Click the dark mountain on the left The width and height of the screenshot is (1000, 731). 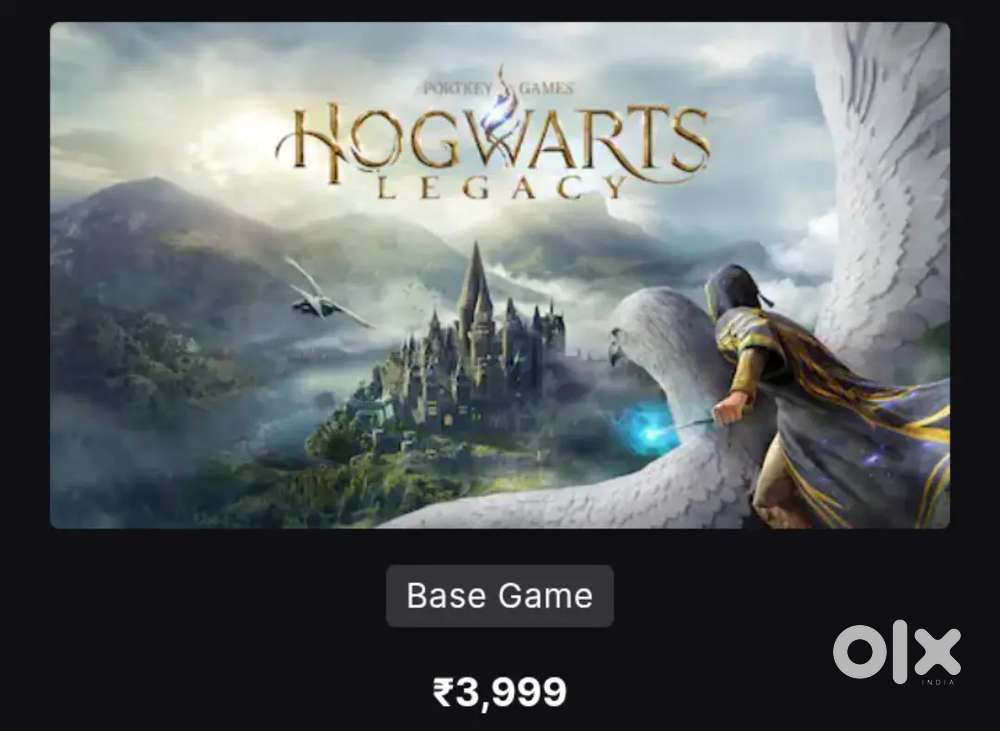click(x=153, y=268)
